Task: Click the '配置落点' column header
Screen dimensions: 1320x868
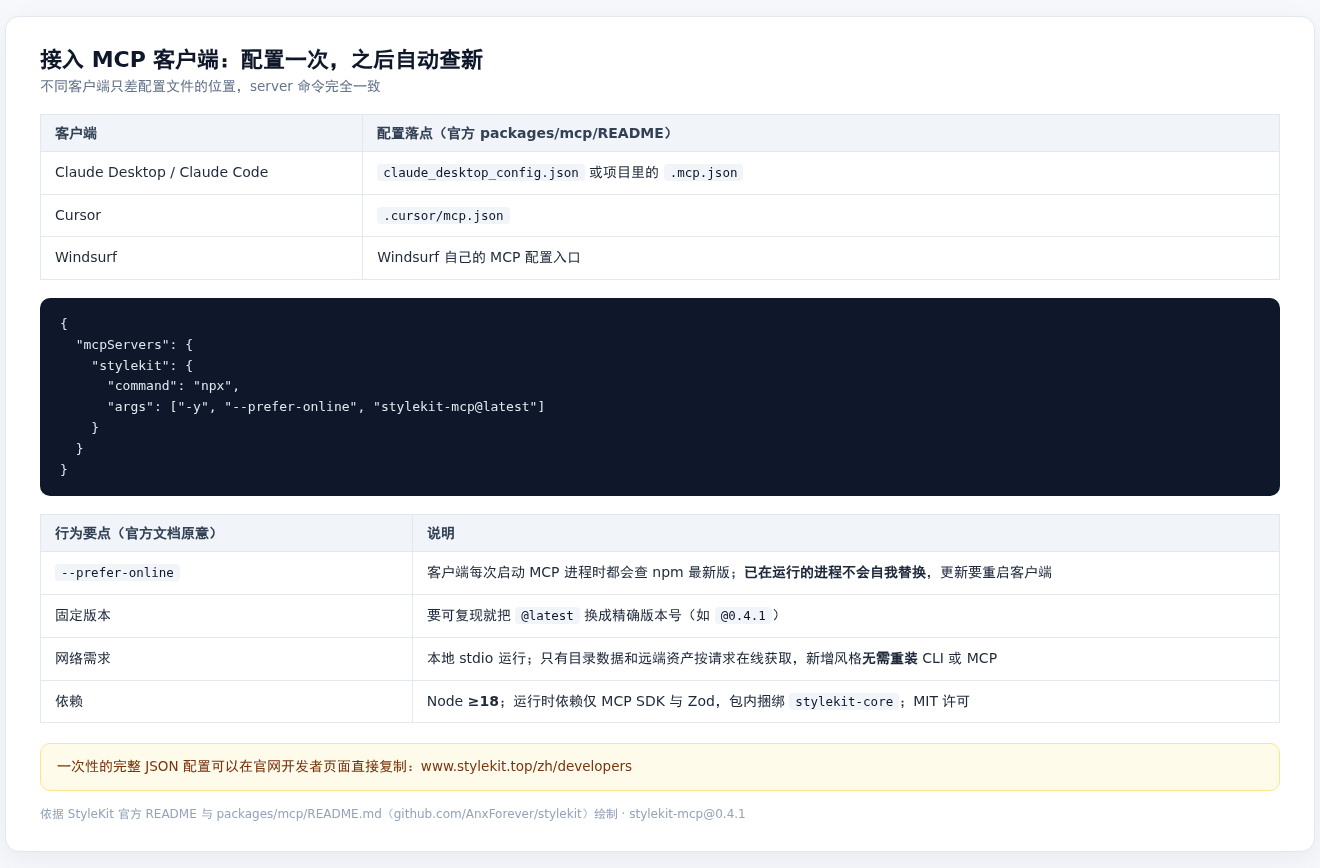Action: 820,133
